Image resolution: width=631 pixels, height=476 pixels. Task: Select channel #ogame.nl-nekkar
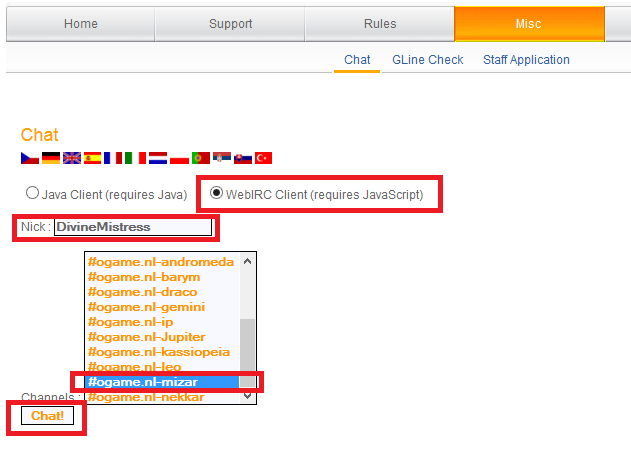[x=163, y=397]
